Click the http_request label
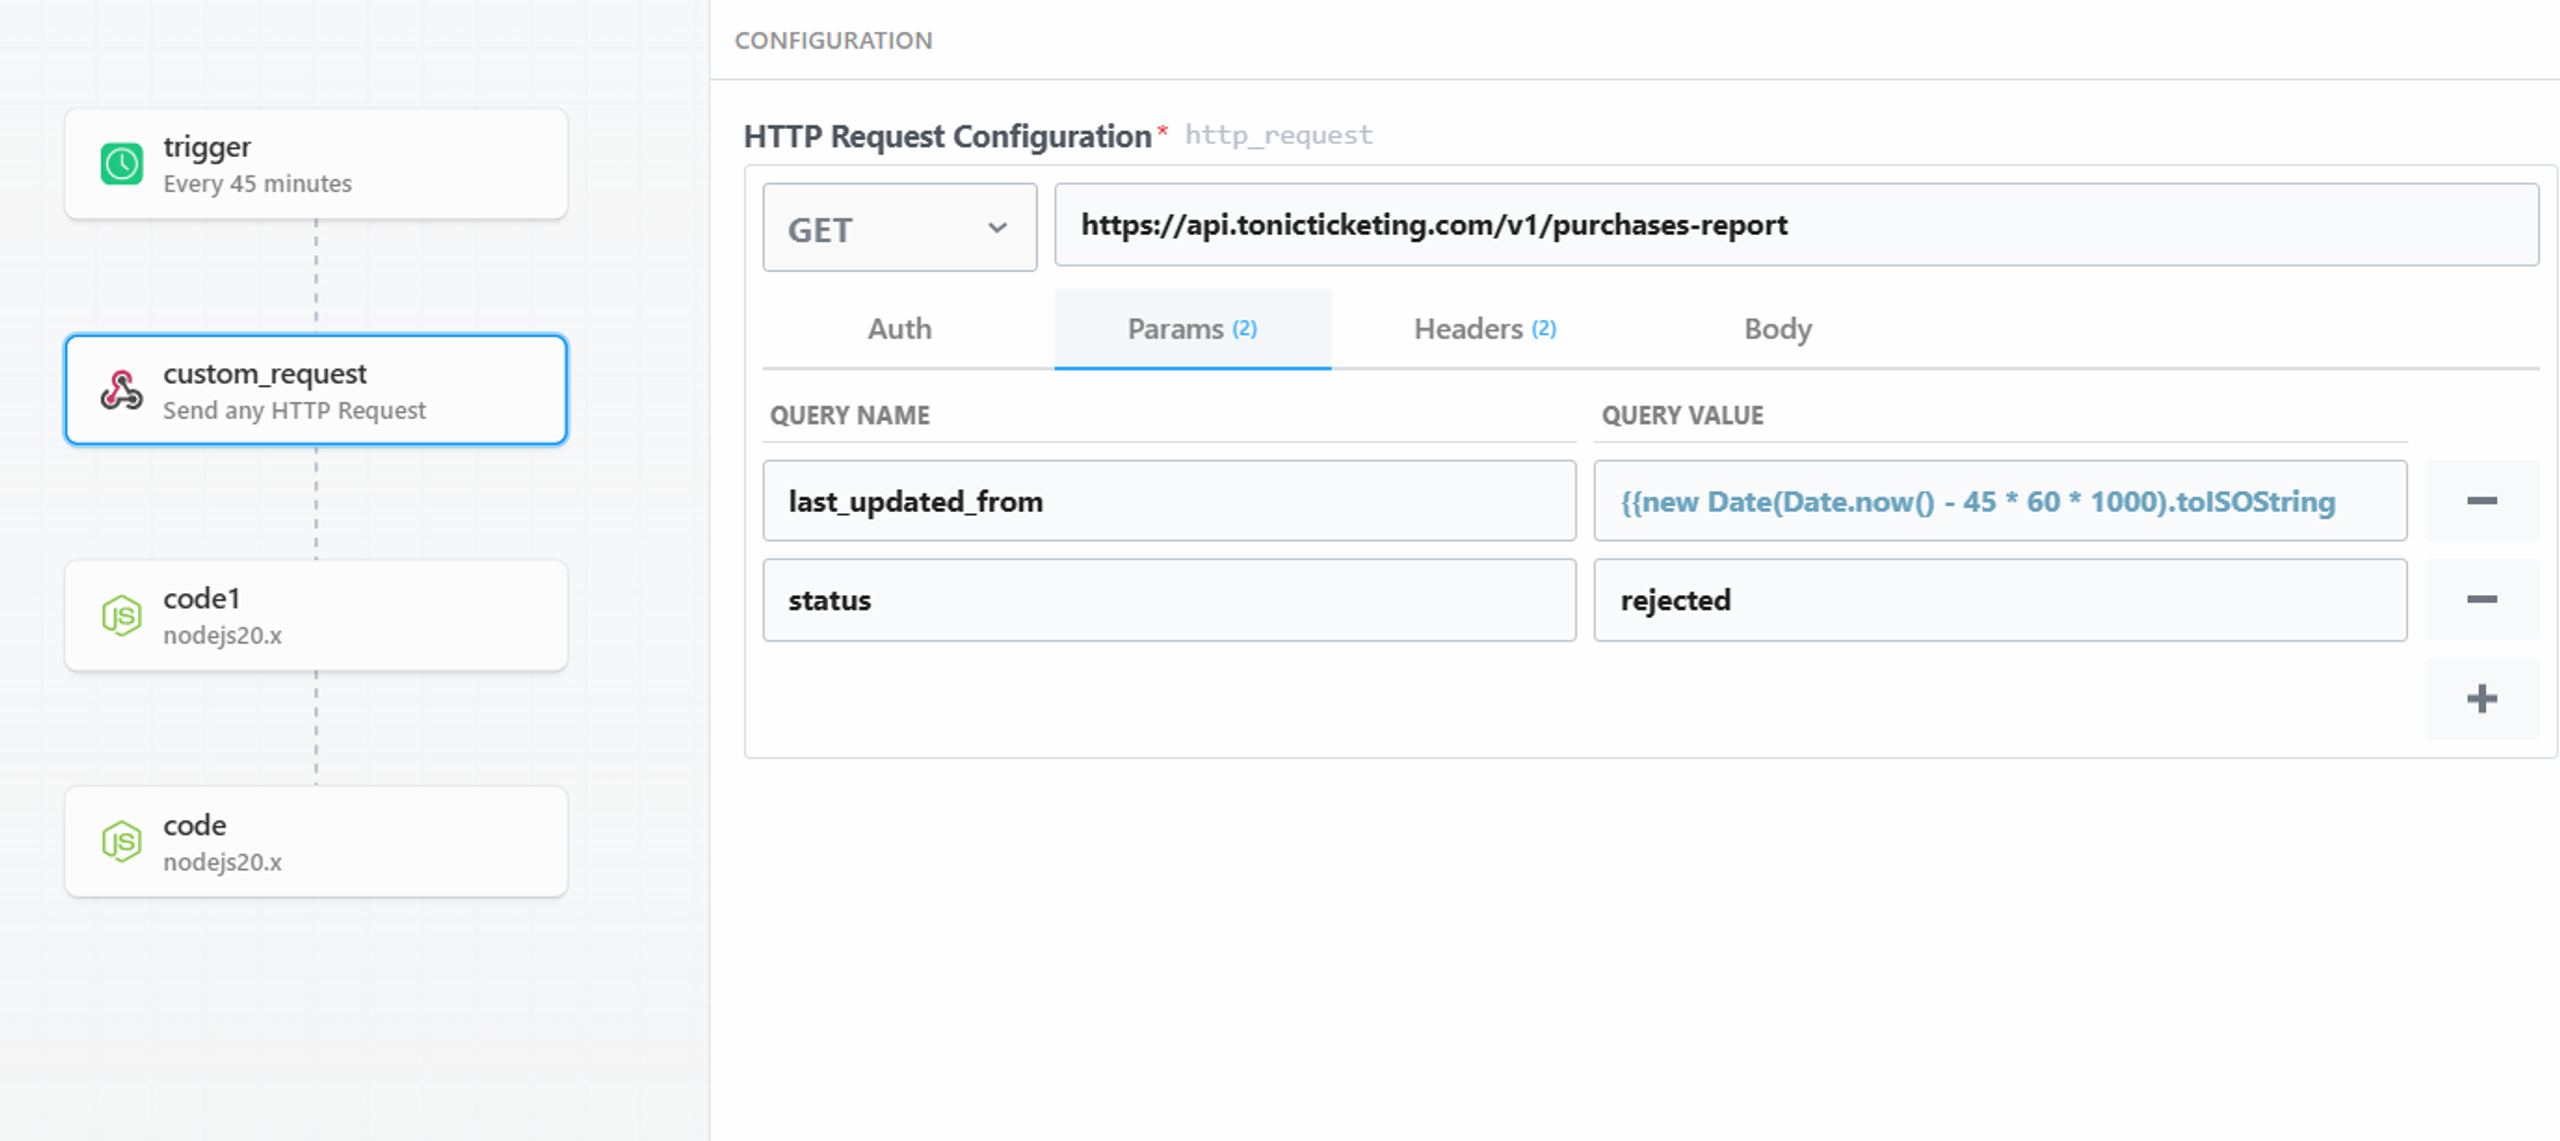This screenshot has height=1141, width=2560. (x=1280, y=134)
